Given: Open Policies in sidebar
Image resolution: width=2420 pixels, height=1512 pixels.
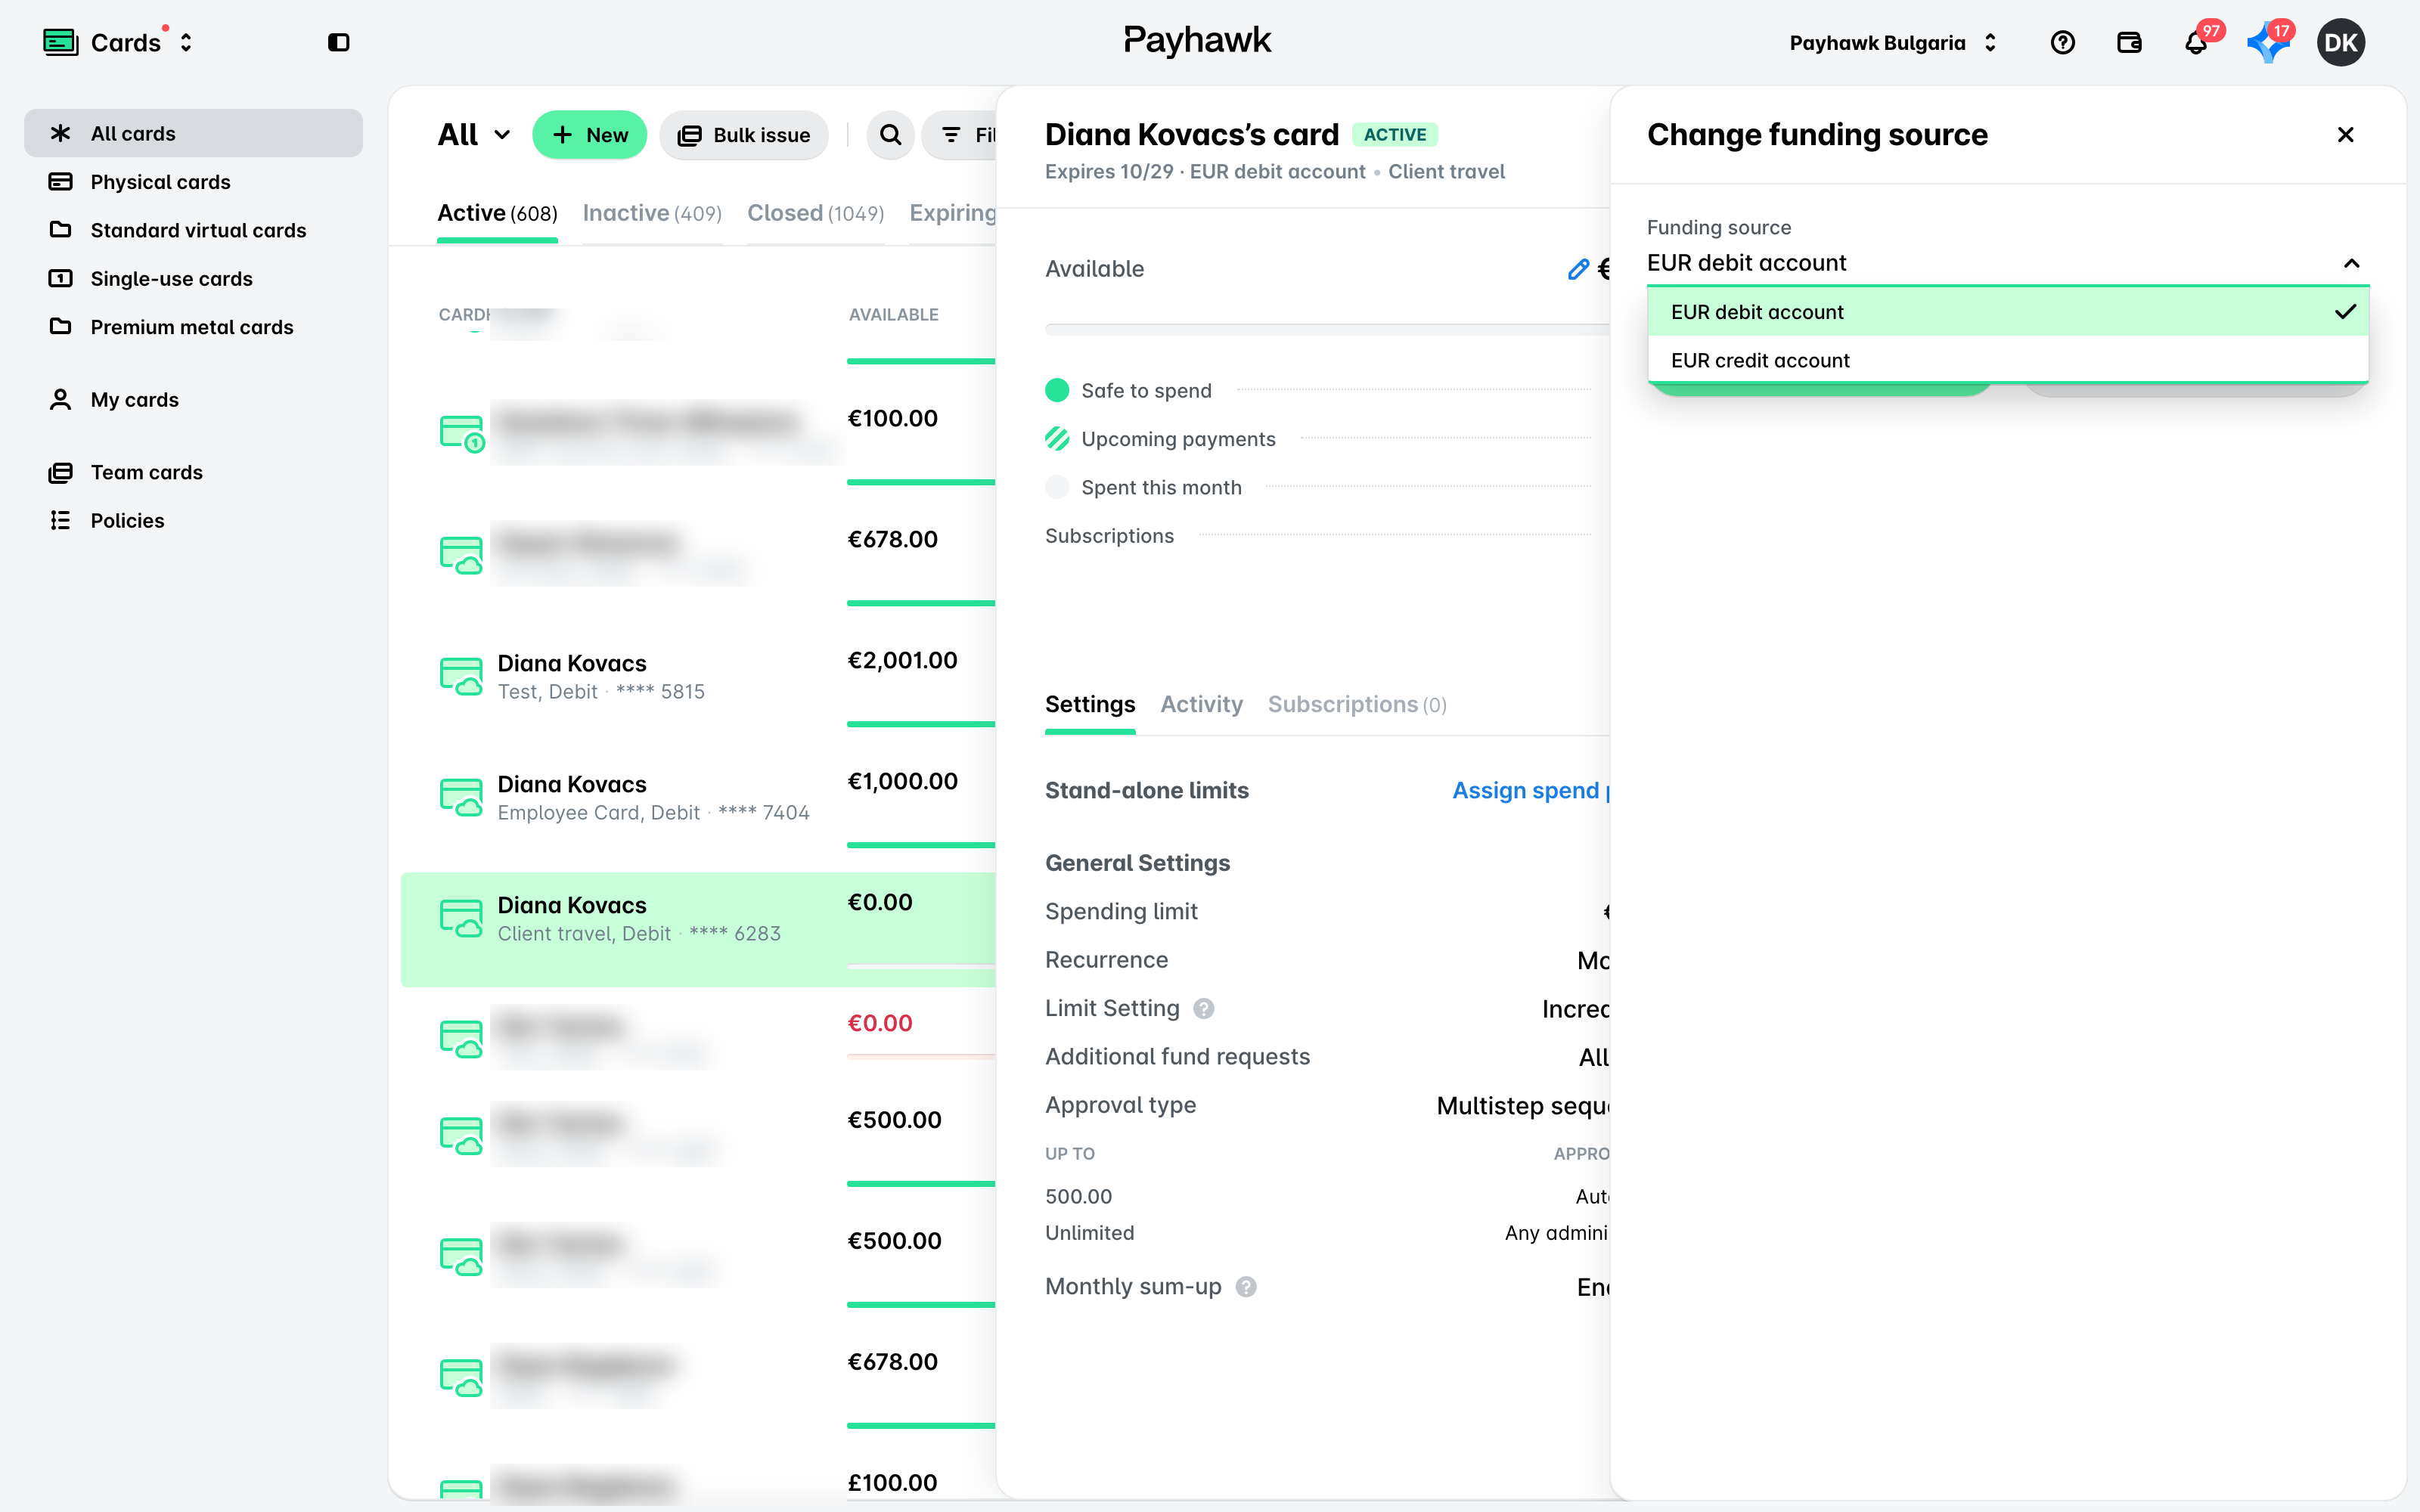Looking at the screenshot, I should pos(193,520).
